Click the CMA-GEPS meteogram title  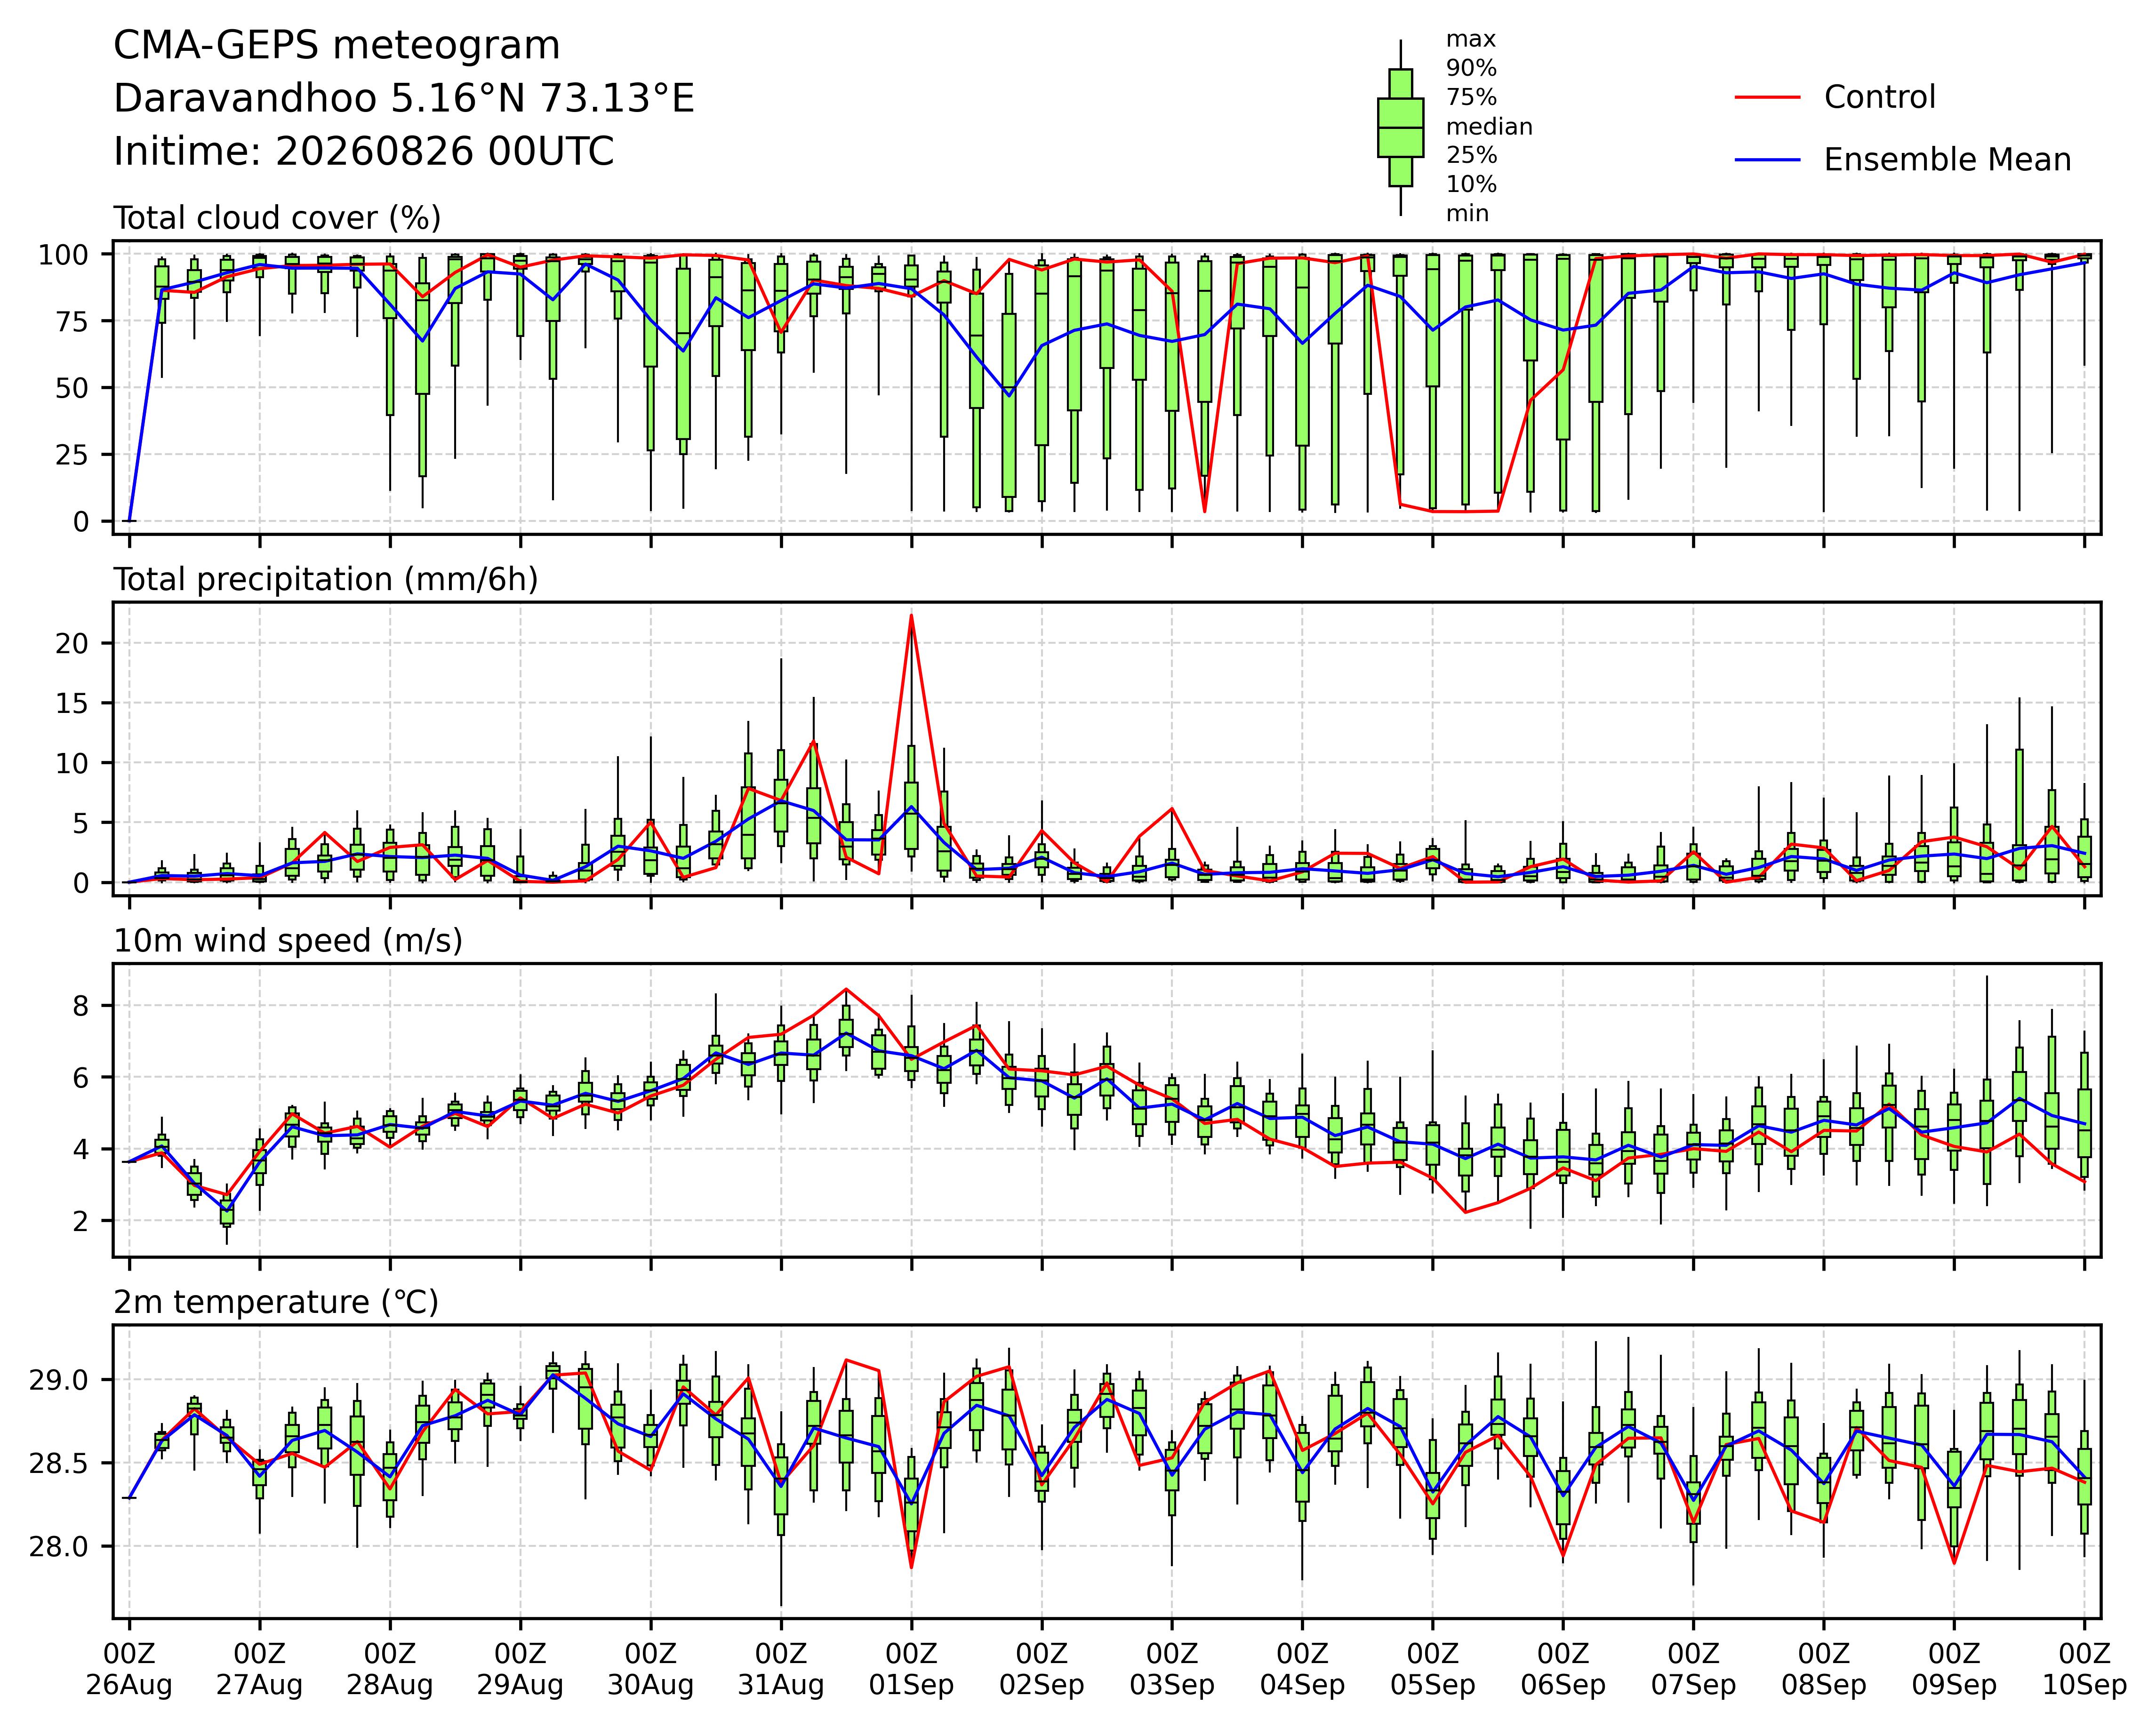(x=337, y=47)
